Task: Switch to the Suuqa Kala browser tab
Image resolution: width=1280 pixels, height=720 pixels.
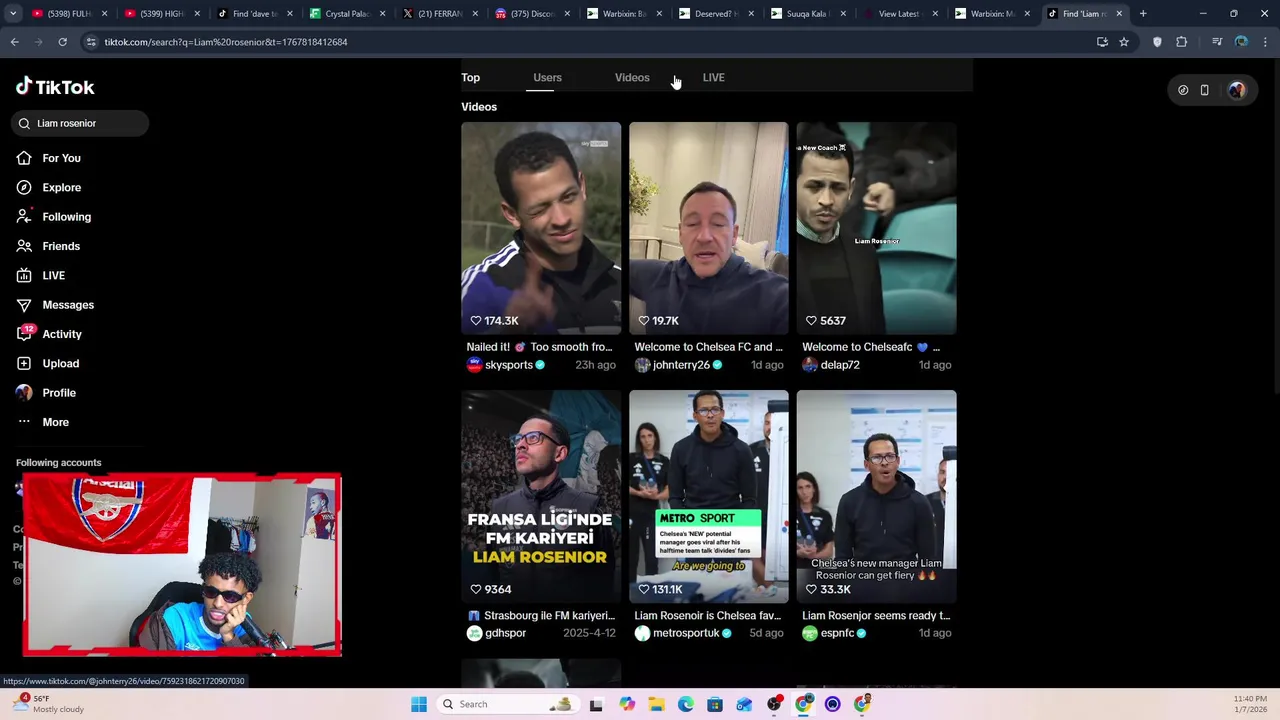Action: click(807, 14)
